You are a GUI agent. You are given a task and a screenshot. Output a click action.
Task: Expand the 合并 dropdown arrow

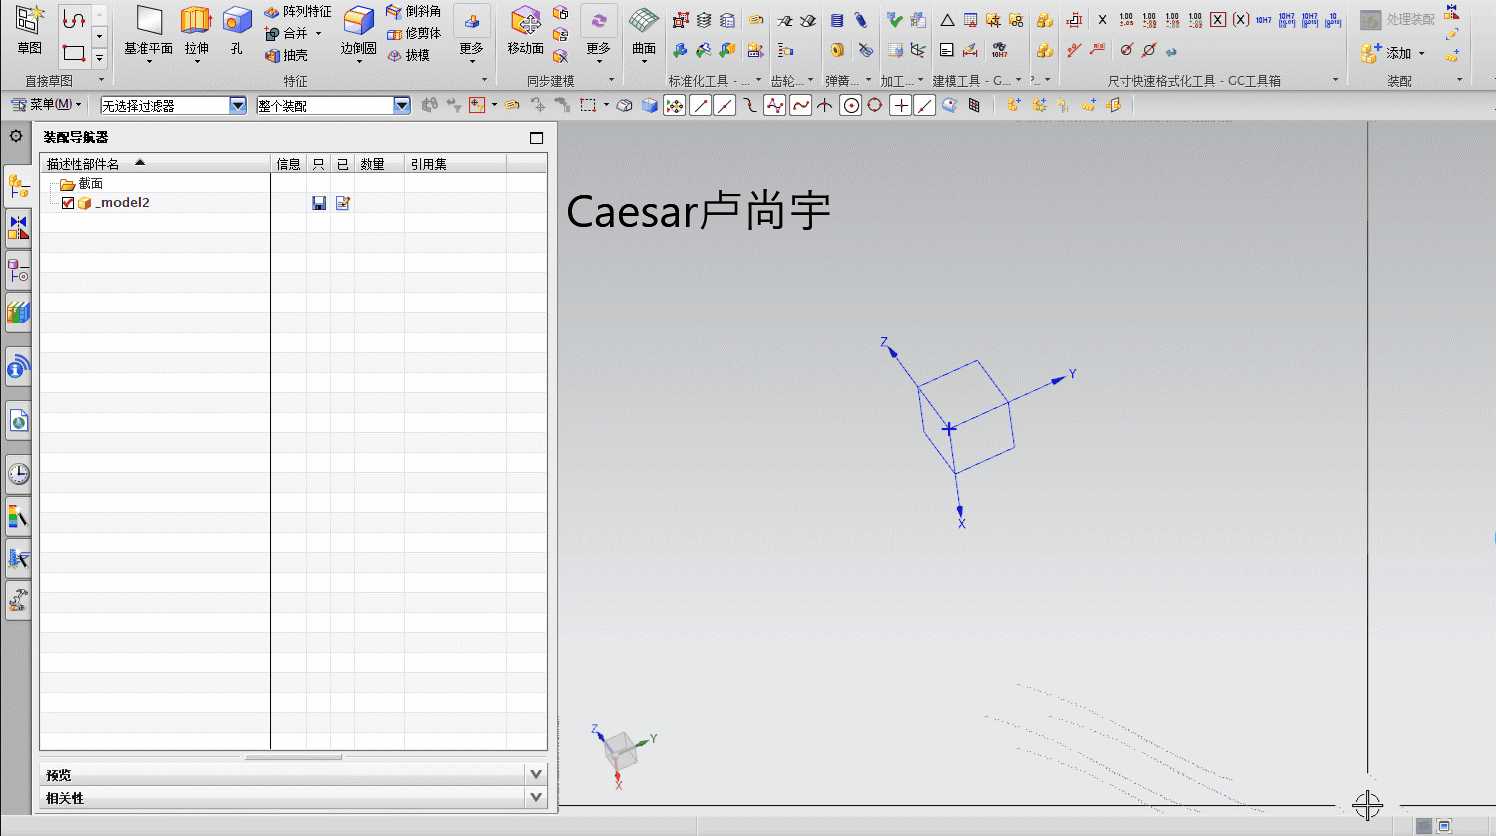coord(319,33)
